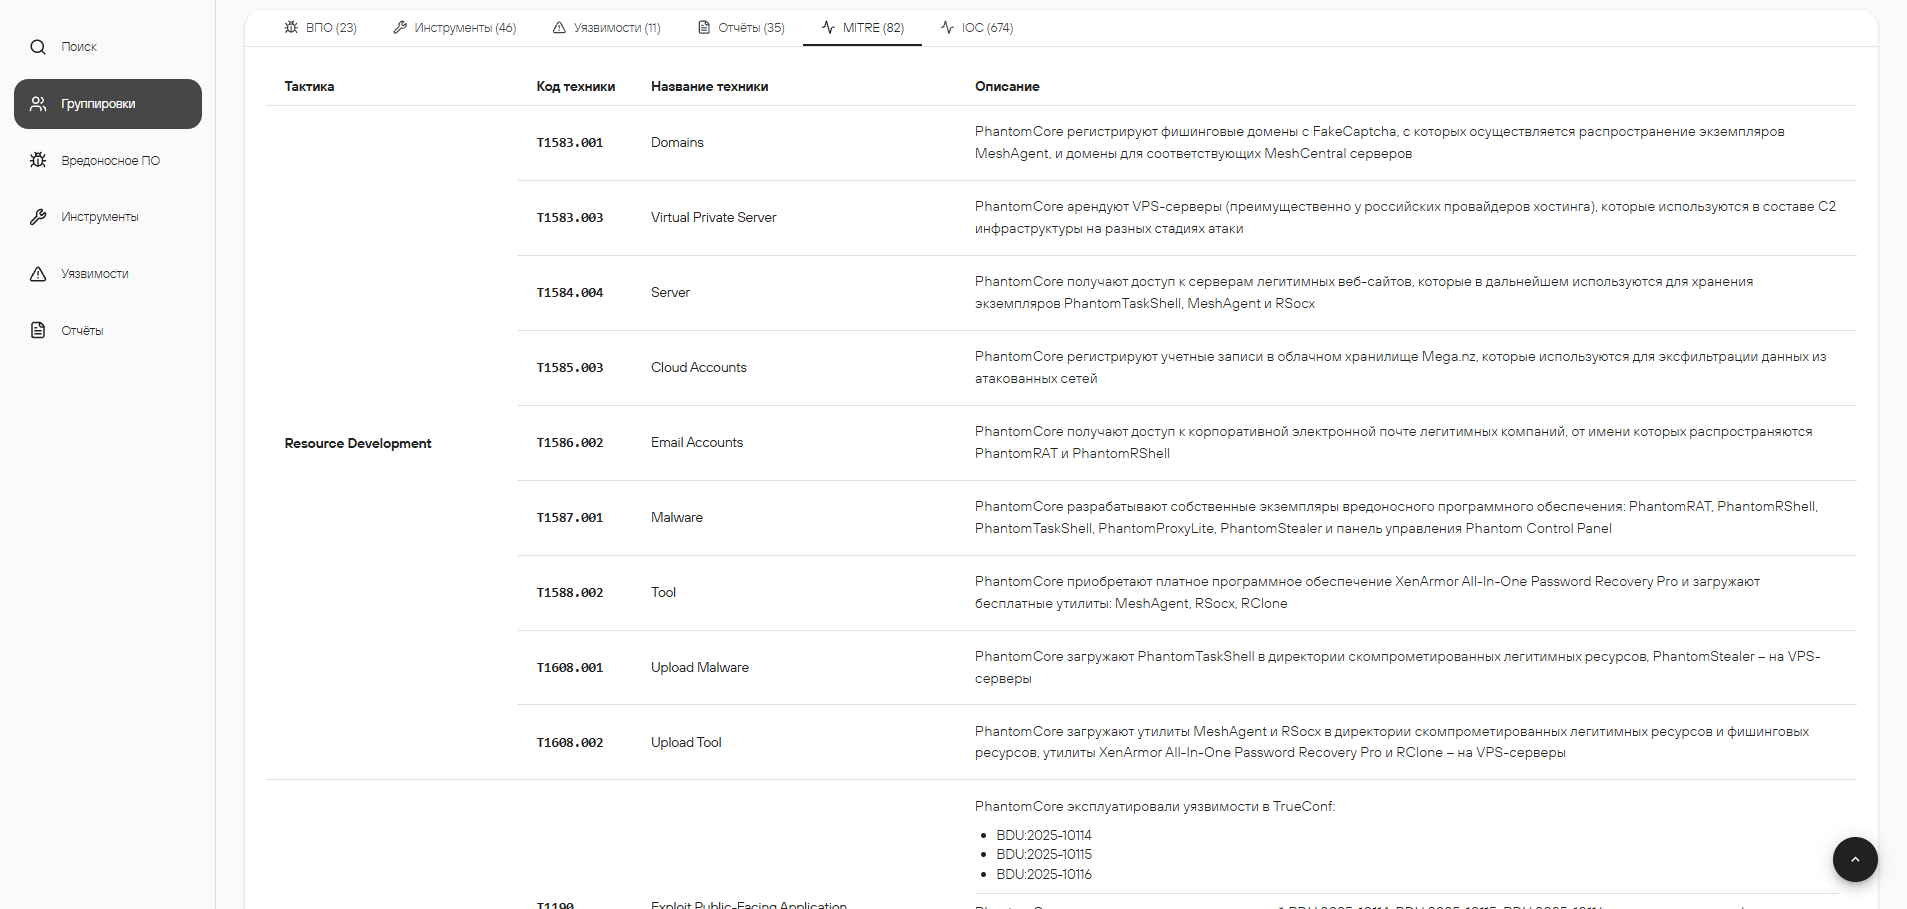Screen dimensions: 1907x909
Task: Open the Уязвимости (11) tab
Action: pos(607,28)
